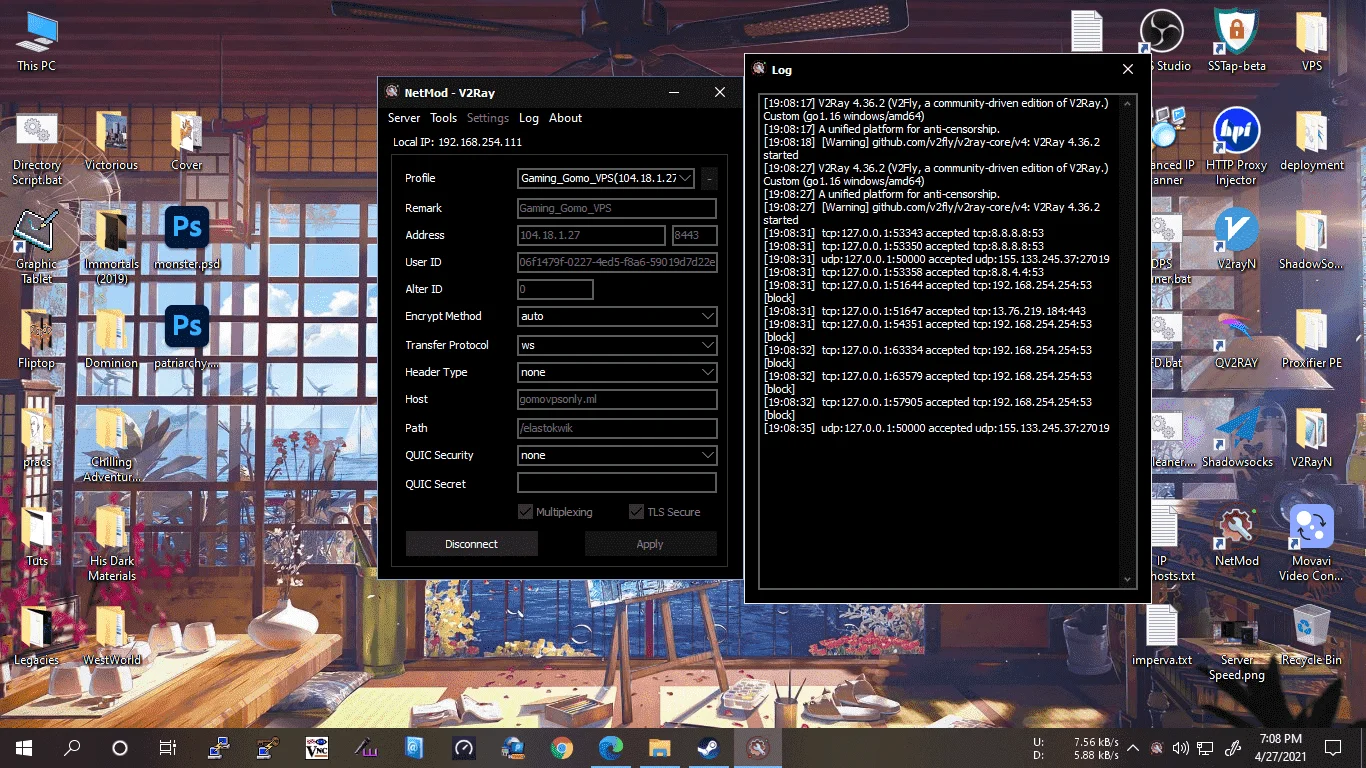Image resolution: width=1366 pixels, height=768 pixels.
Task: Select the SSTap-beta desktop shortcut
Action: pyautogui.click(x=1237, y=41)
